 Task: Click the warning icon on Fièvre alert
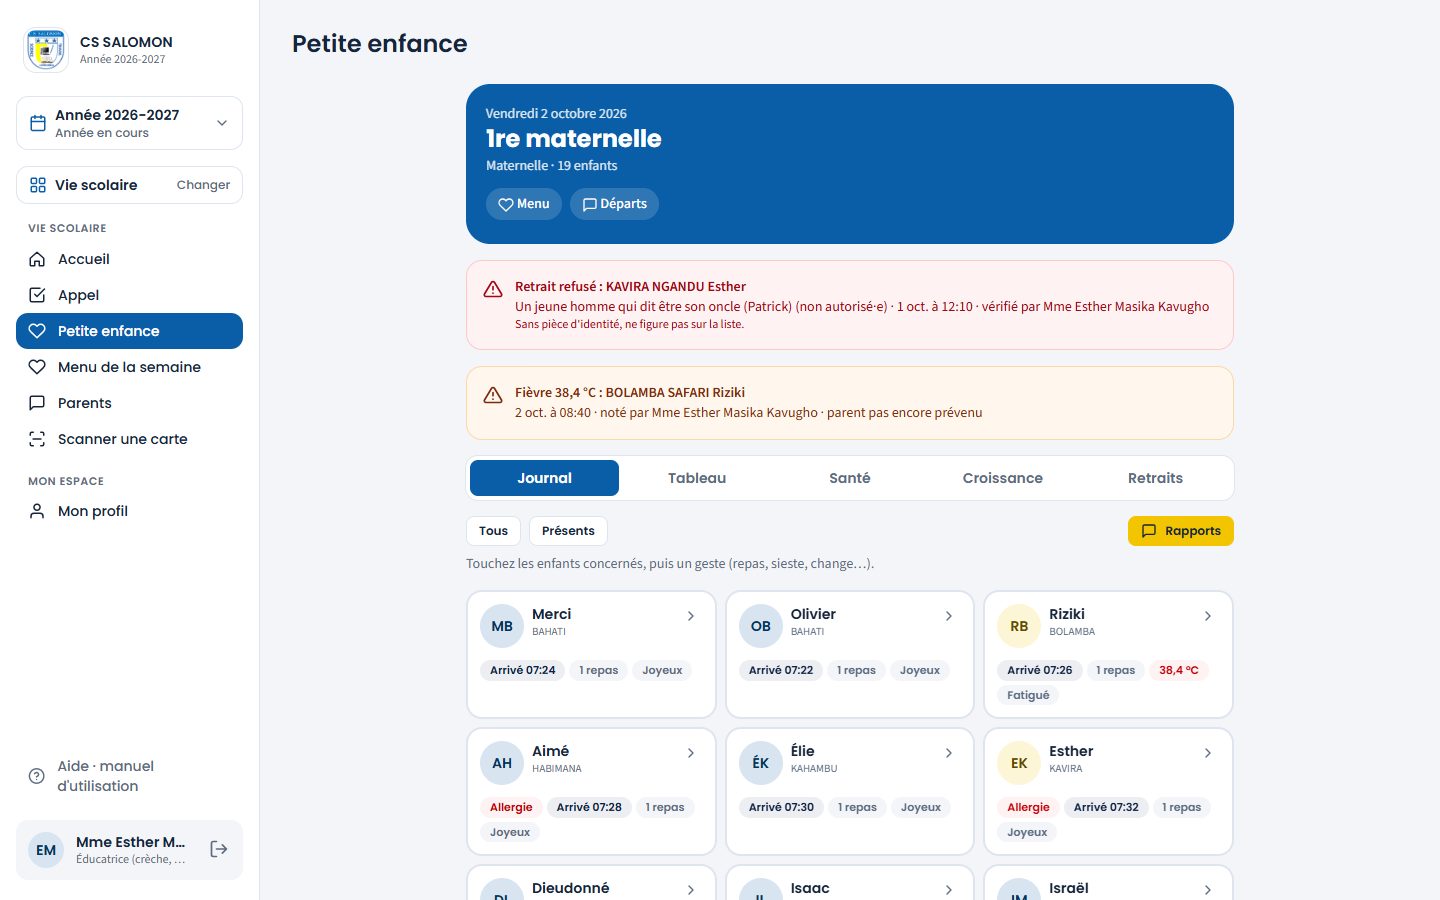tap(493, 395)
